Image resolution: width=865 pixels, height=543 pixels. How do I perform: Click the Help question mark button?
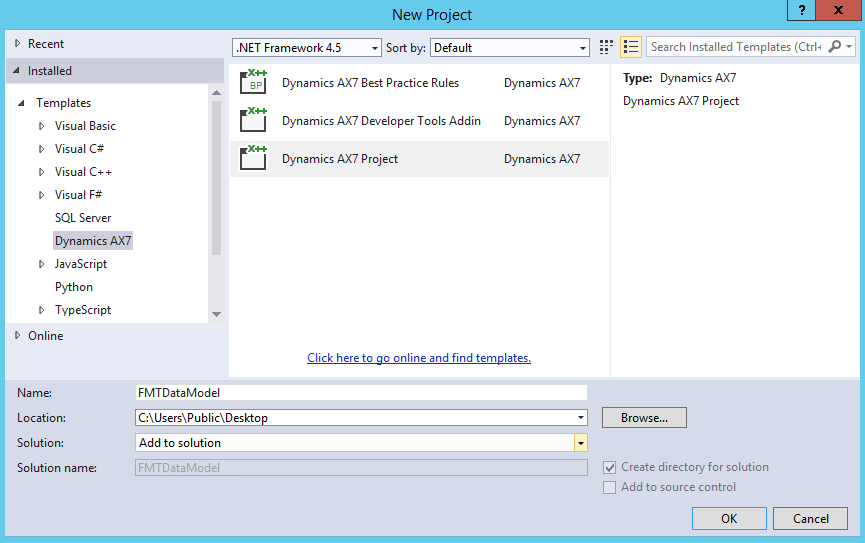click(x=800, y=11)
